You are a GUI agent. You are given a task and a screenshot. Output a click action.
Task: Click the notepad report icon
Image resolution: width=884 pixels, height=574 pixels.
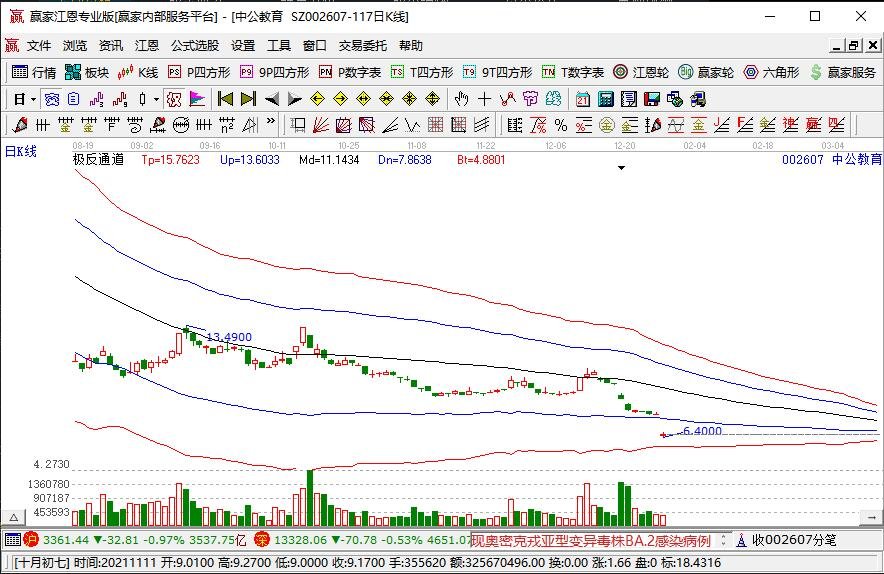(x=629, y=100)
